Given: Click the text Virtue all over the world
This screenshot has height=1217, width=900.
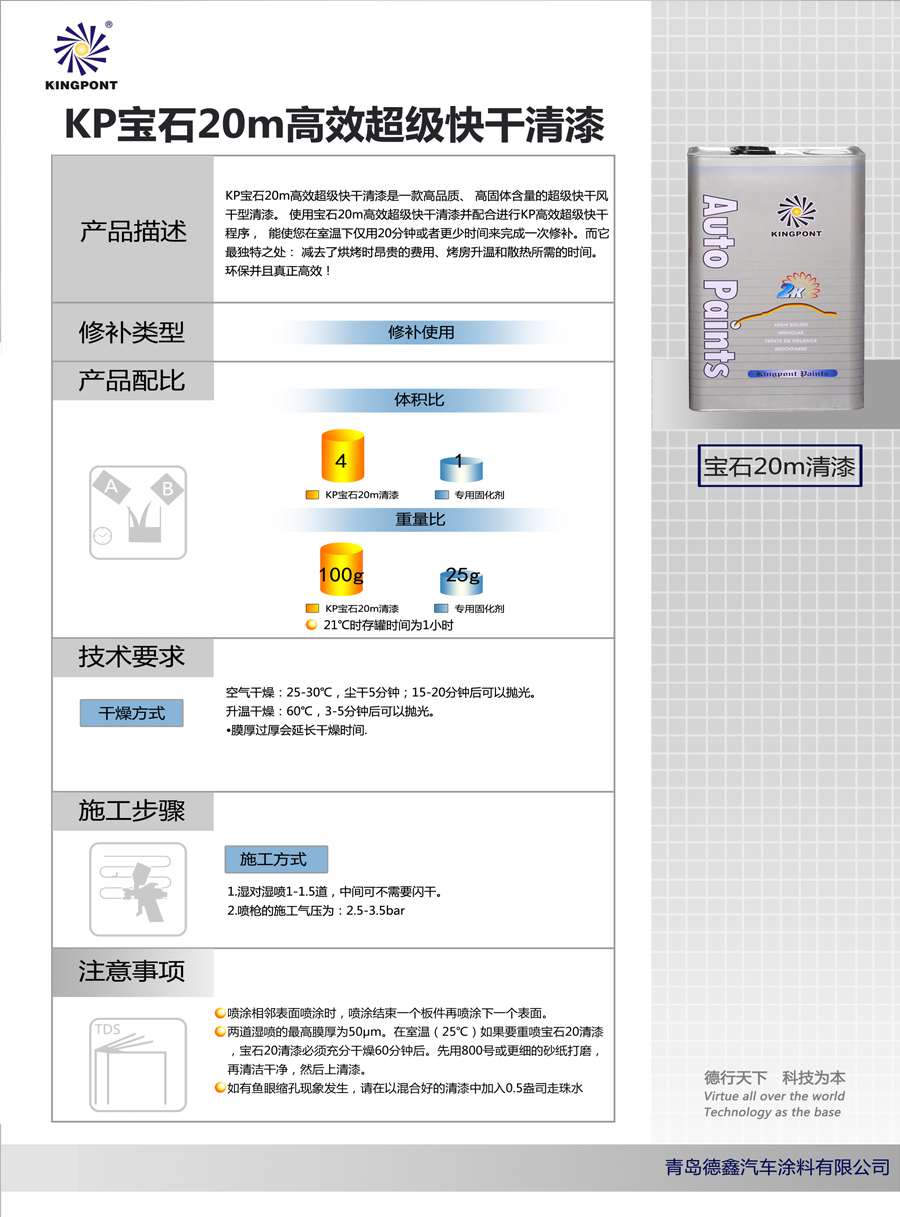Looking at the screenshot, I should 773,1096.
